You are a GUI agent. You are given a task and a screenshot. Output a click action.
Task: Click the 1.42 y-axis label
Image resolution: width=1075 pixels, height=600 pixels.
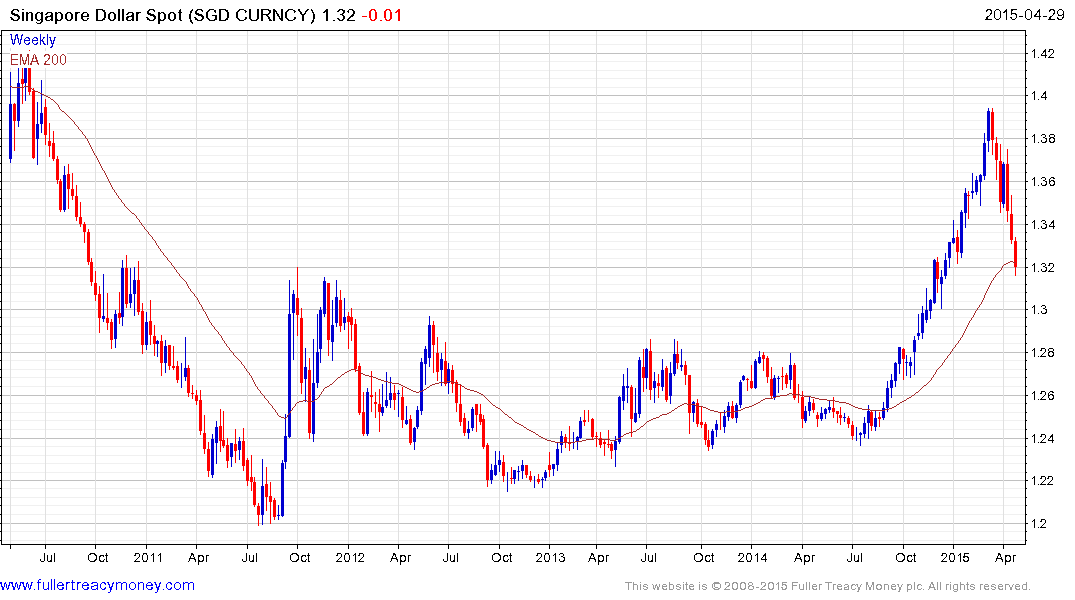[1043, 53]
